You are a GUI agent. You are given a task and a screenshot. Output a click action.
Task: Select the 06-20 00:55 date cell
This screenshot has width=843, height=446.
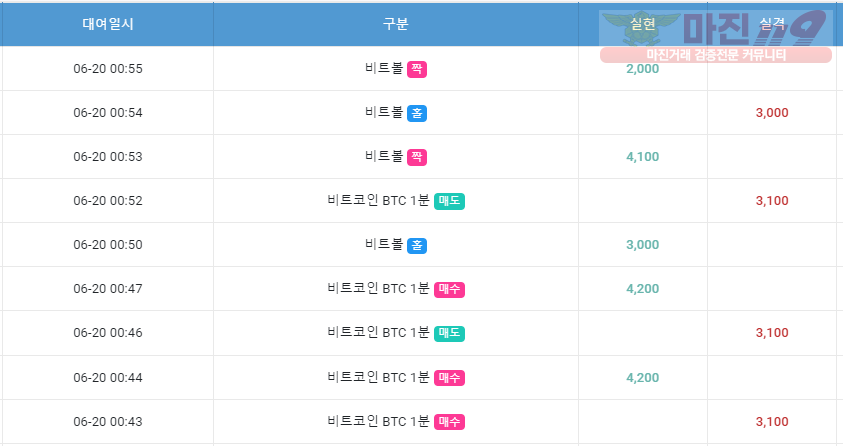click(x=108, y=69)
